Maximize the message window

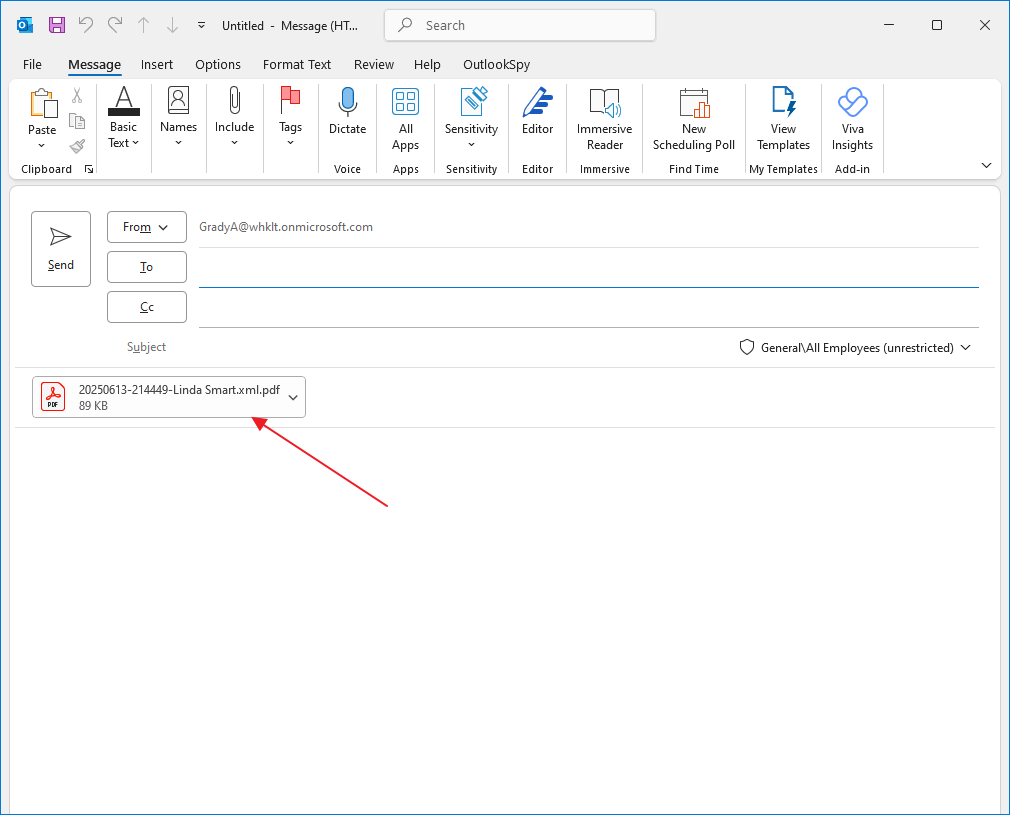[x=937, y=25]
